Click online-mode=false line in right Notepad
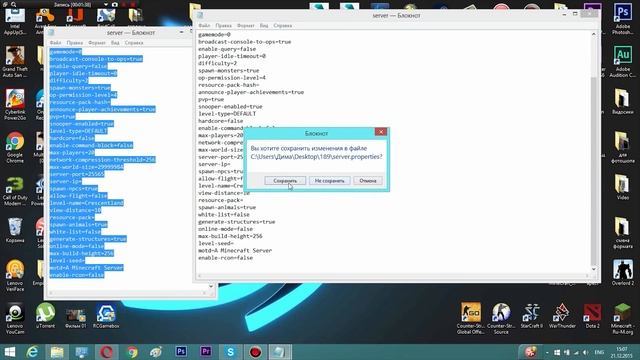 (x=225, y=229)
